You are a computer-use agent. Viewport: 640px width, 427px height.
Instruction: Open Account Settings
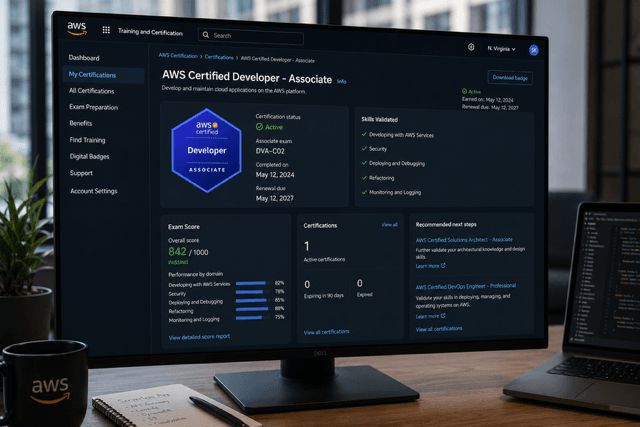click(x=94, y=191)
